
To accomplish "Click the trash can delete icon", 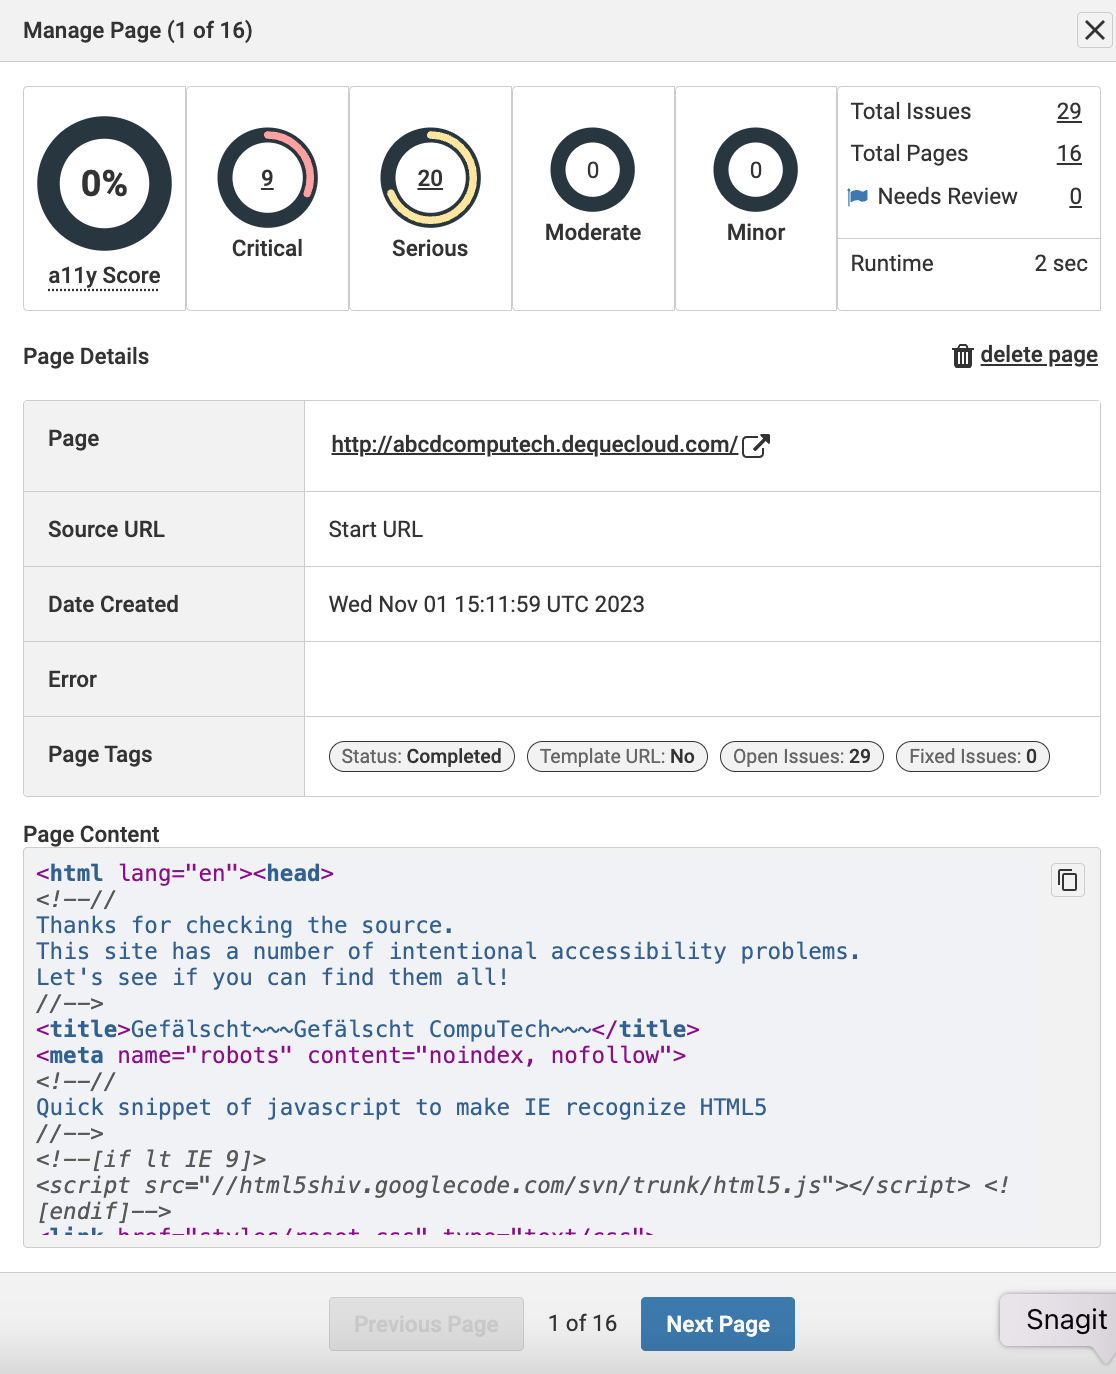I will click(962, 356).
